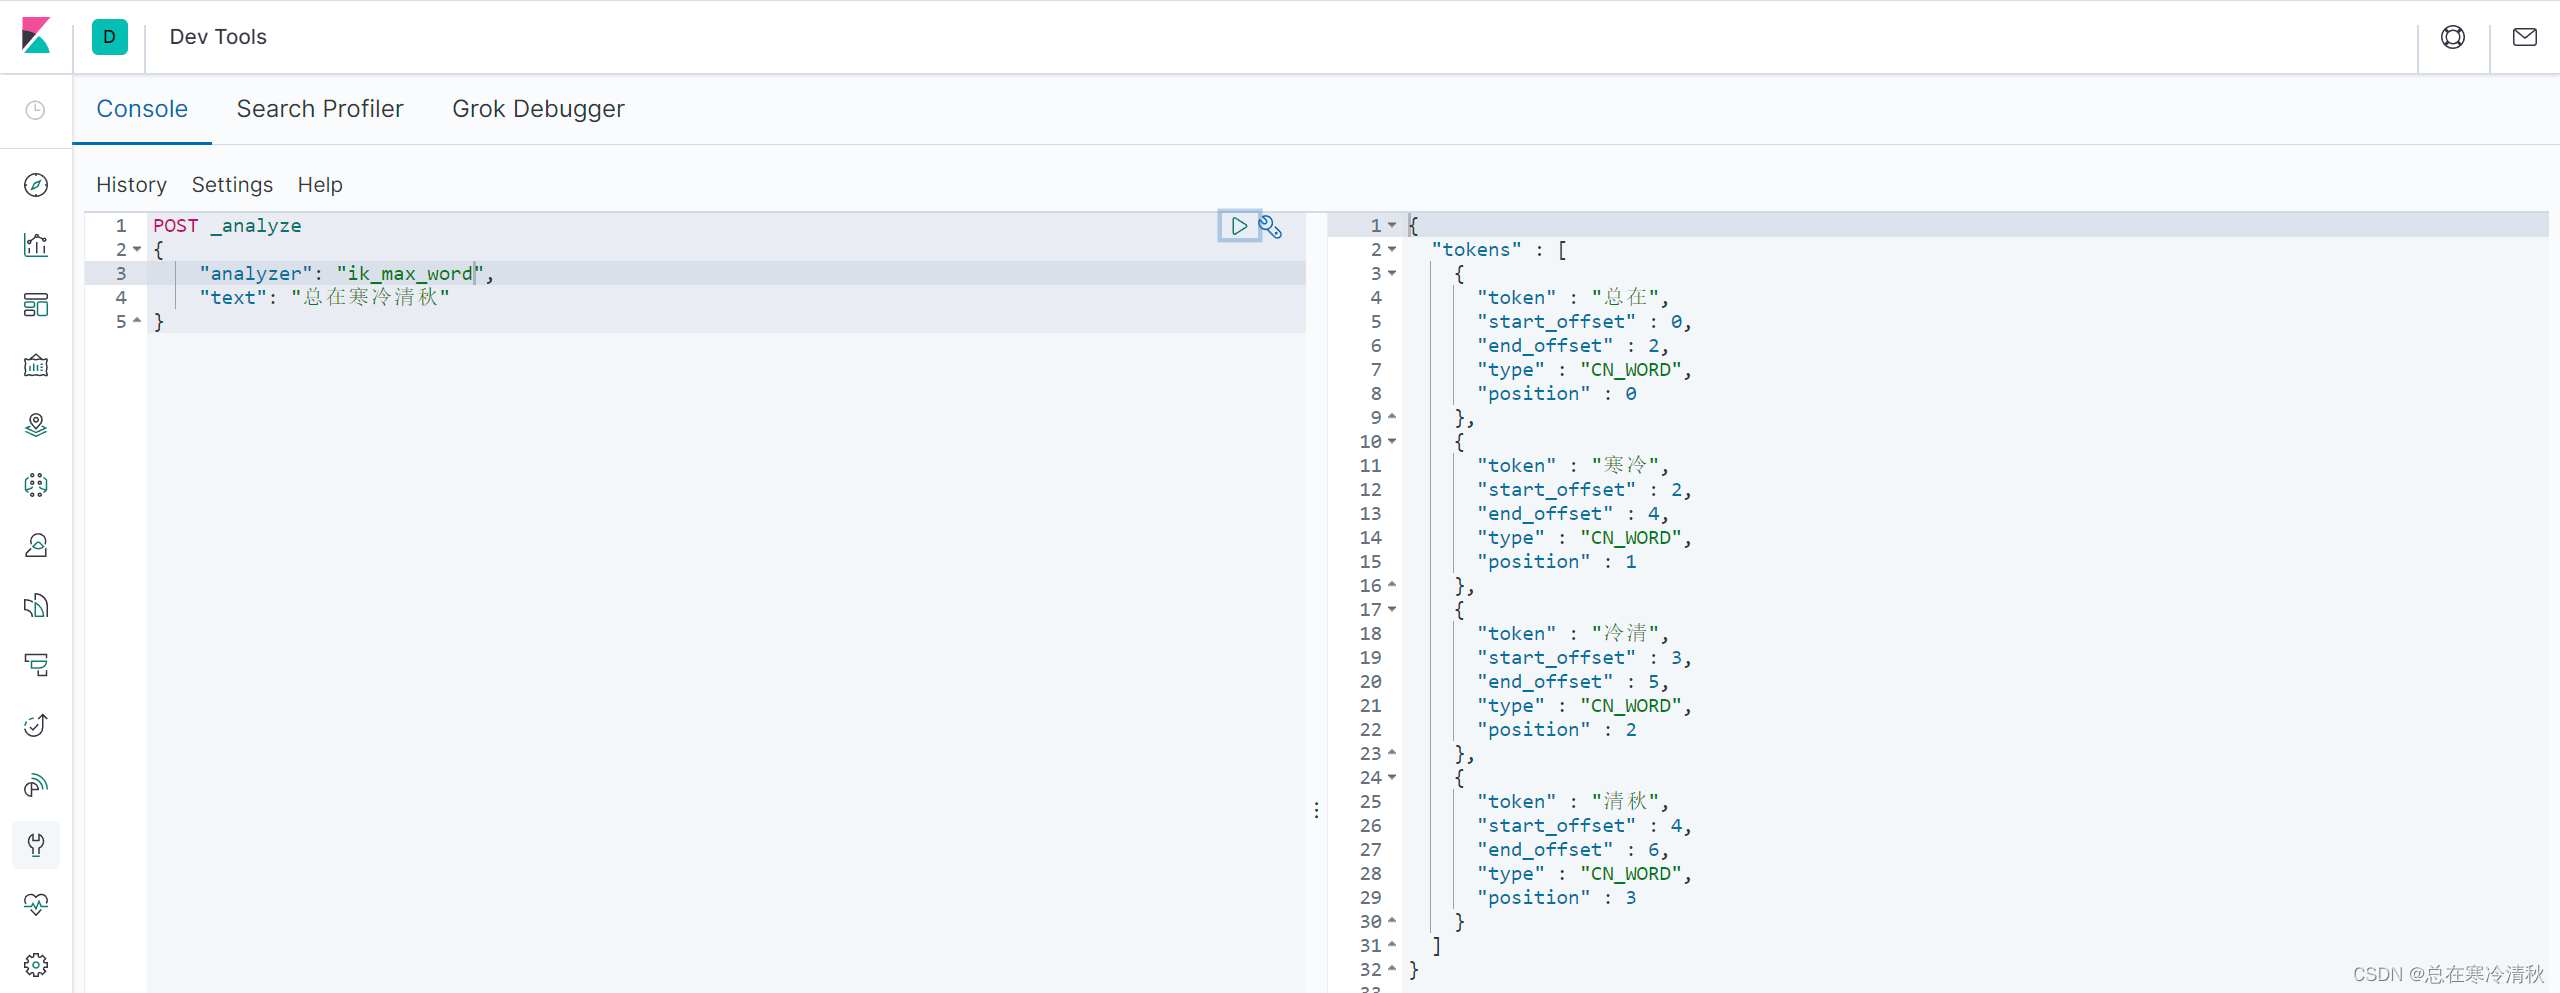Open SIEM icon in sidebar
Screen dimensions: 2560x993
(x=36, y=785)
